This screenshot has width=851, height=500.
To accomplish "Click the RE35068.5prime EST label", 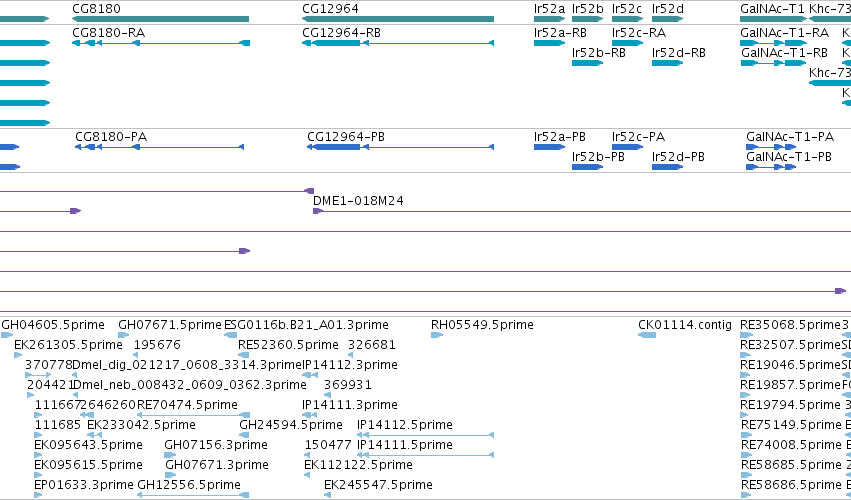I will [x=790, y=325].
